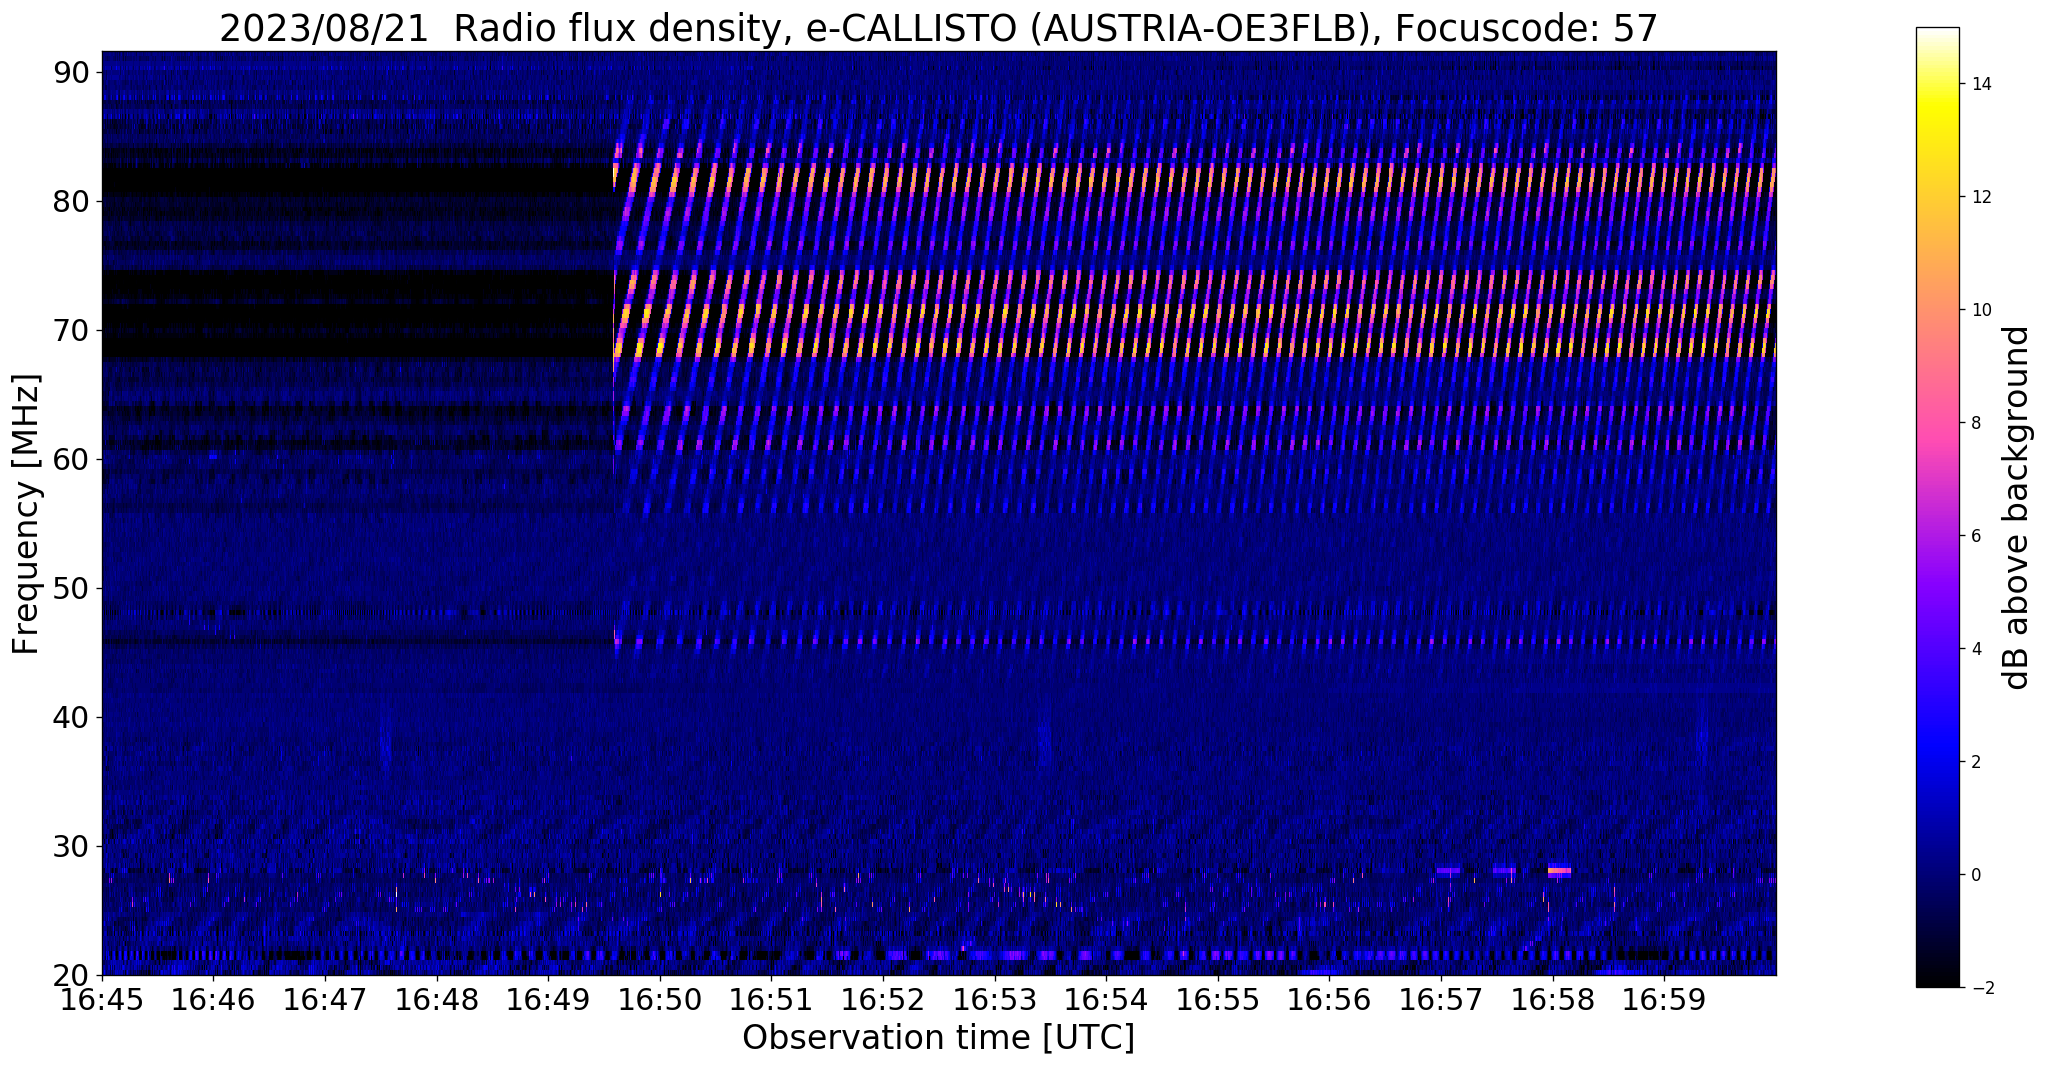2047x1067 pixels.
Task: Click the 16:47 time tick label
Action: [x=325, y=999]
